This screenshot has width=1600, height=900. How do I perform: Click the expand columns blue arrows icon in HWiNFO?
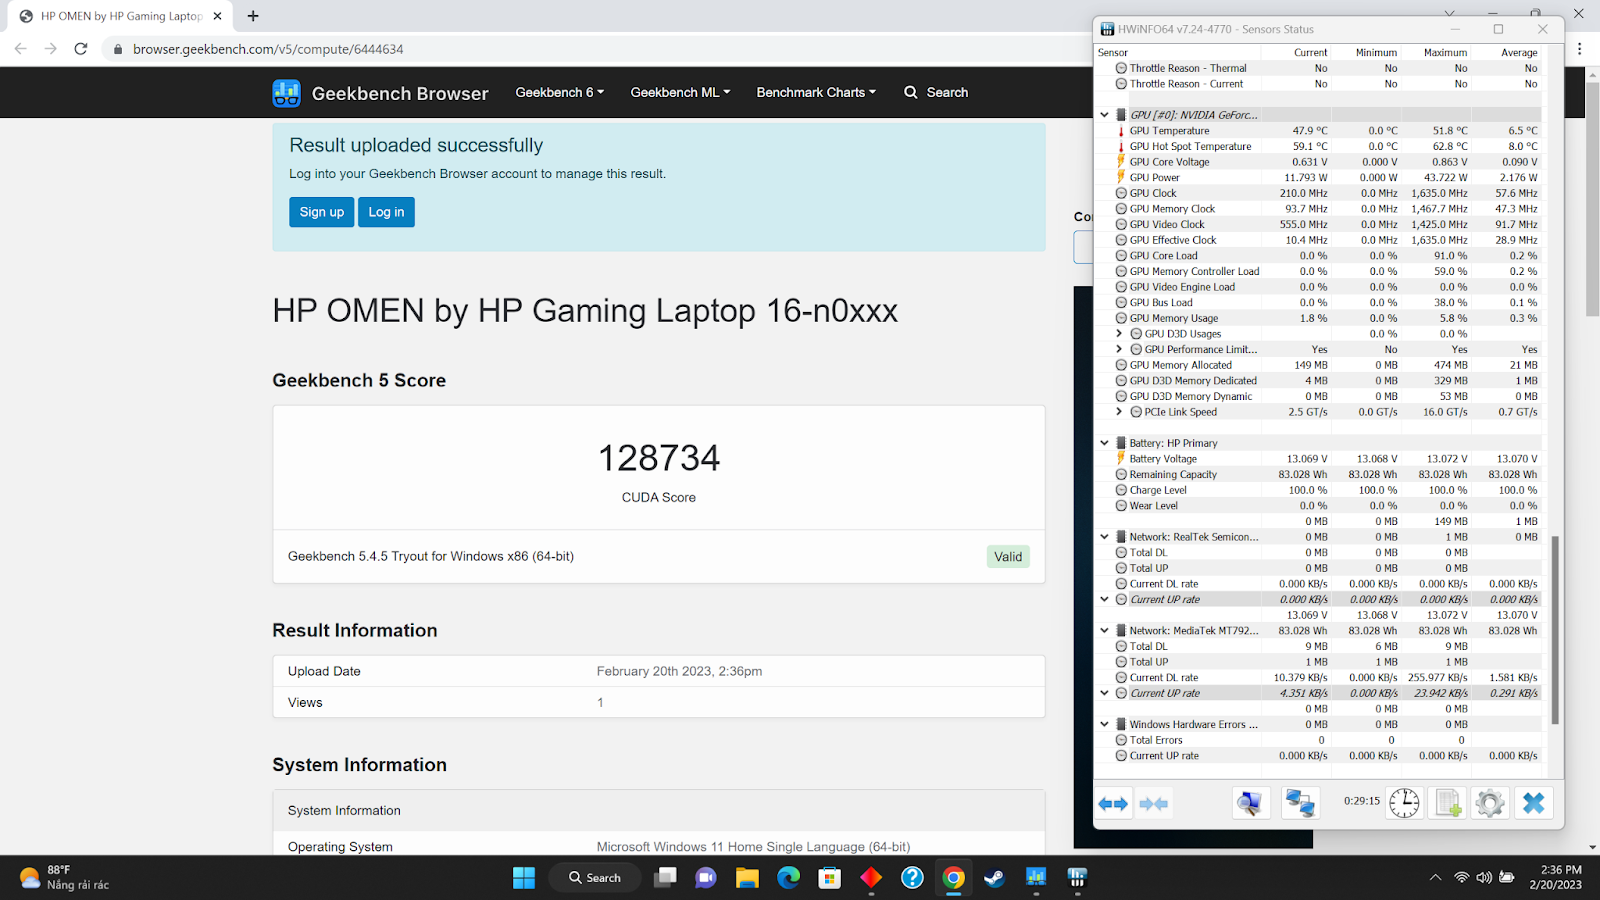[x=1113, y=803]
